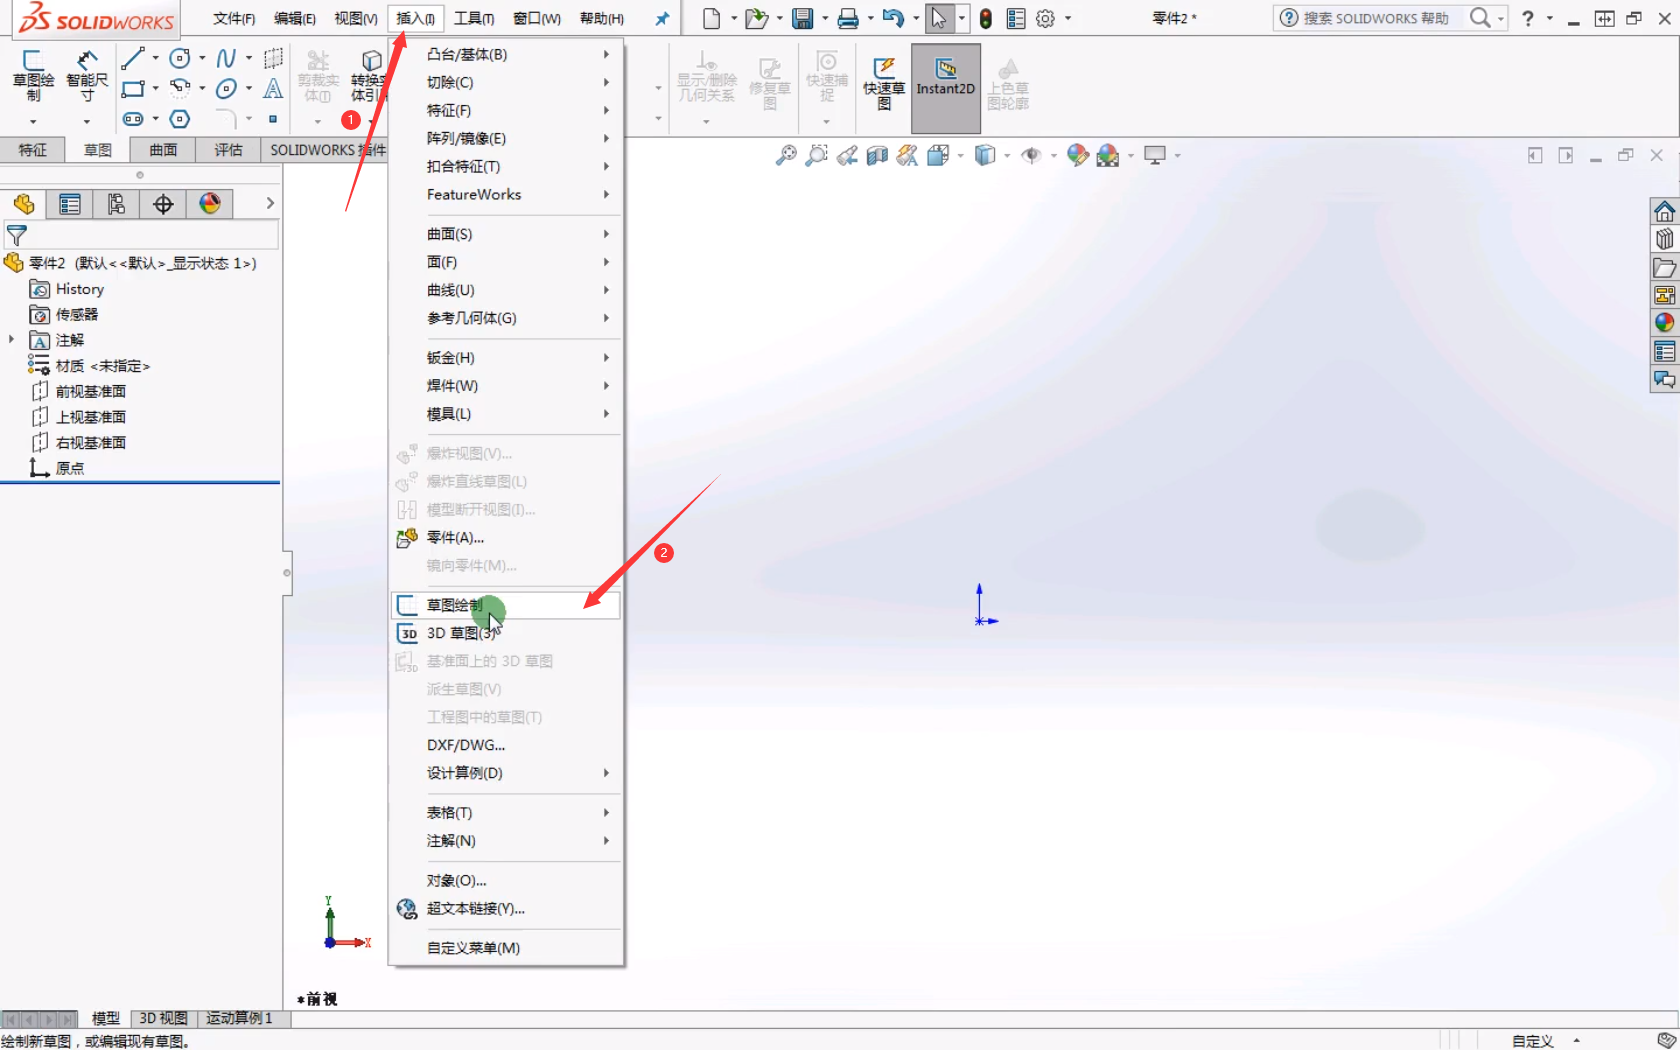The image size is (1680, 1050).
Task: Click the Zoom to Fit icon
Action: [787, 155]
